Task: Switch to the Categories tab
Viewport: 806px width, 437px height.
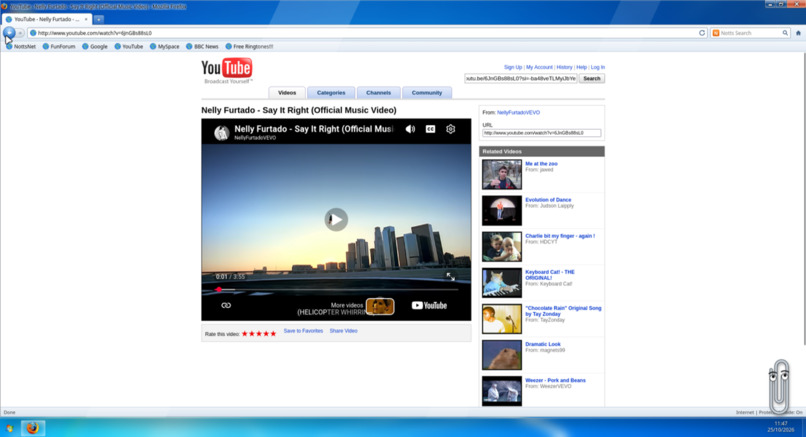Action: [x=331, y=93]
